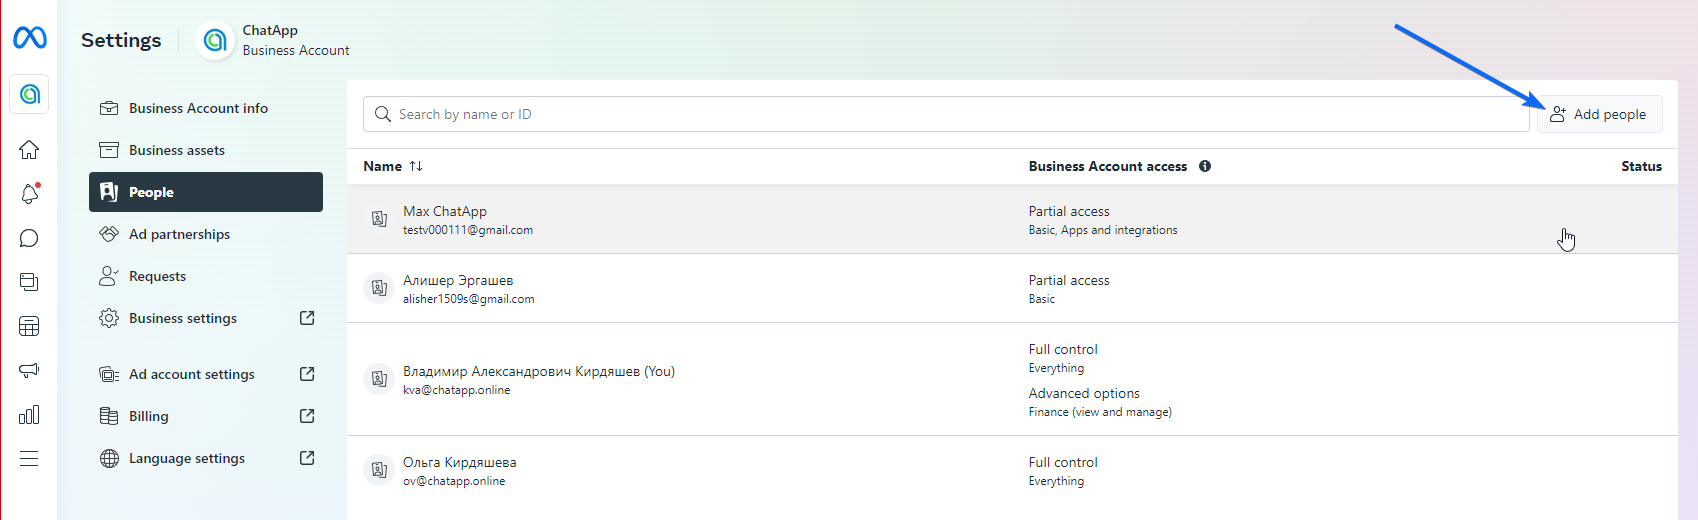Click avatar icon for Владимир Кирдяшев
This screenshot has height=520, width=1698.
(x=379, y=379)
